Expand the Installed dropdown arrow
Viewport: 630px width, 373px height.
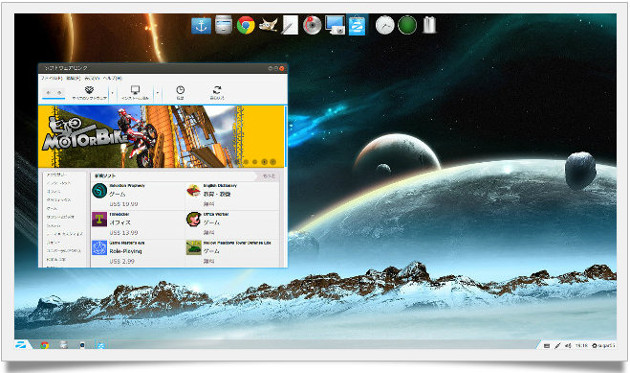pos(158,93)
